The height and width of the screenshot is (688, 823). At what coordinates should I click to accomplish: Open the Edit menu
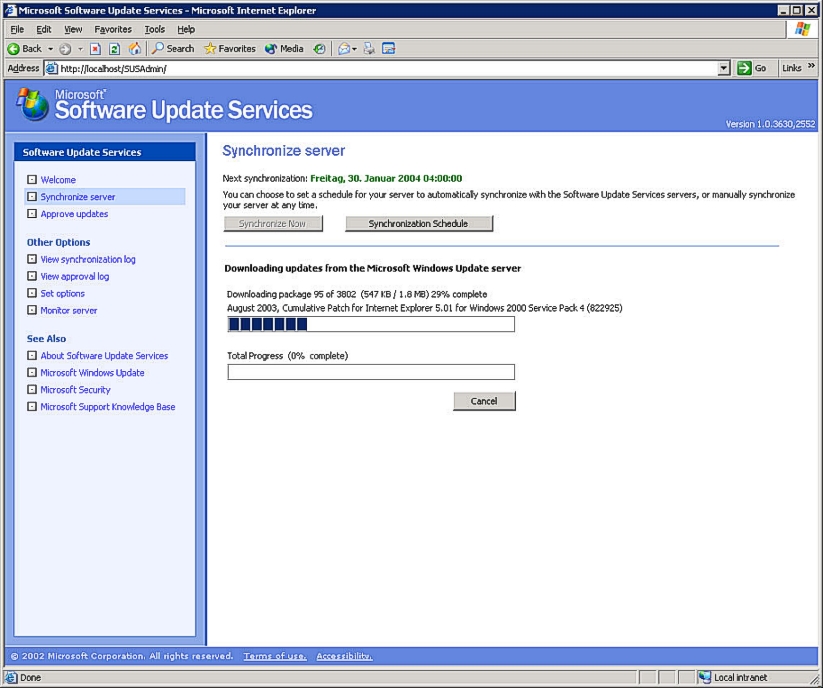(x=44, y=29)
